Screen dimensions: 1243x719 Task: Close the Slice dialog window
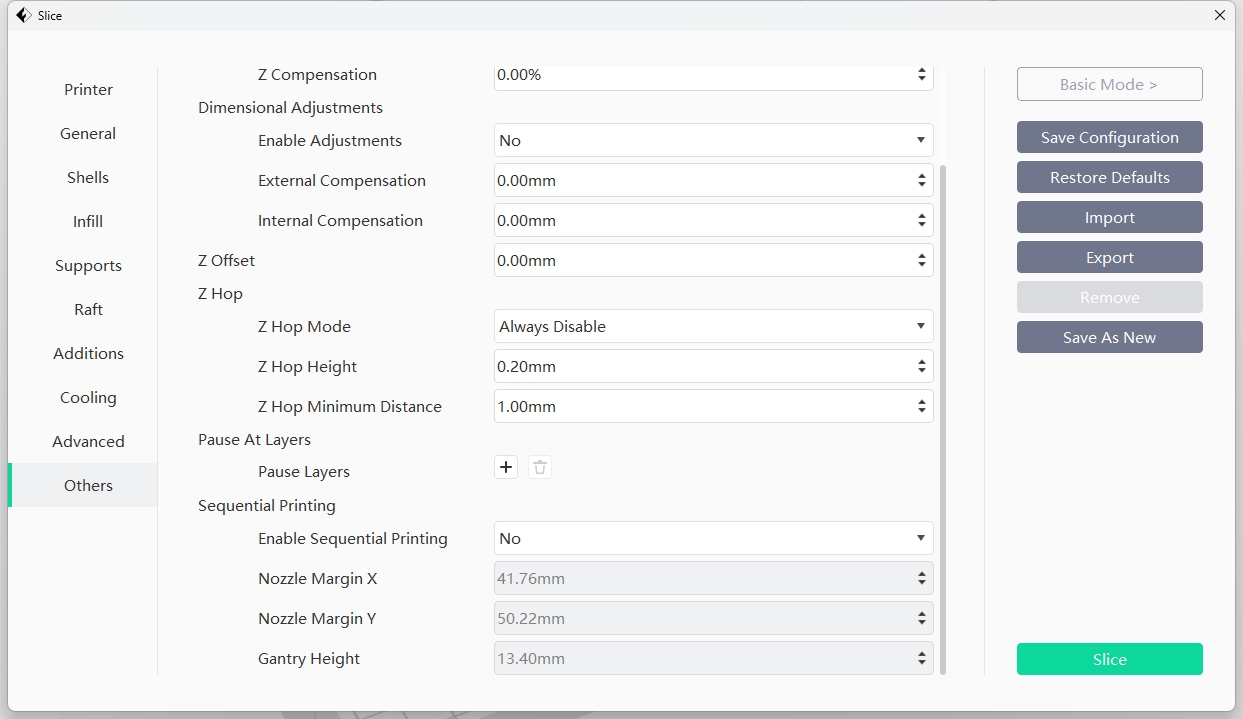click(1219, 15)
